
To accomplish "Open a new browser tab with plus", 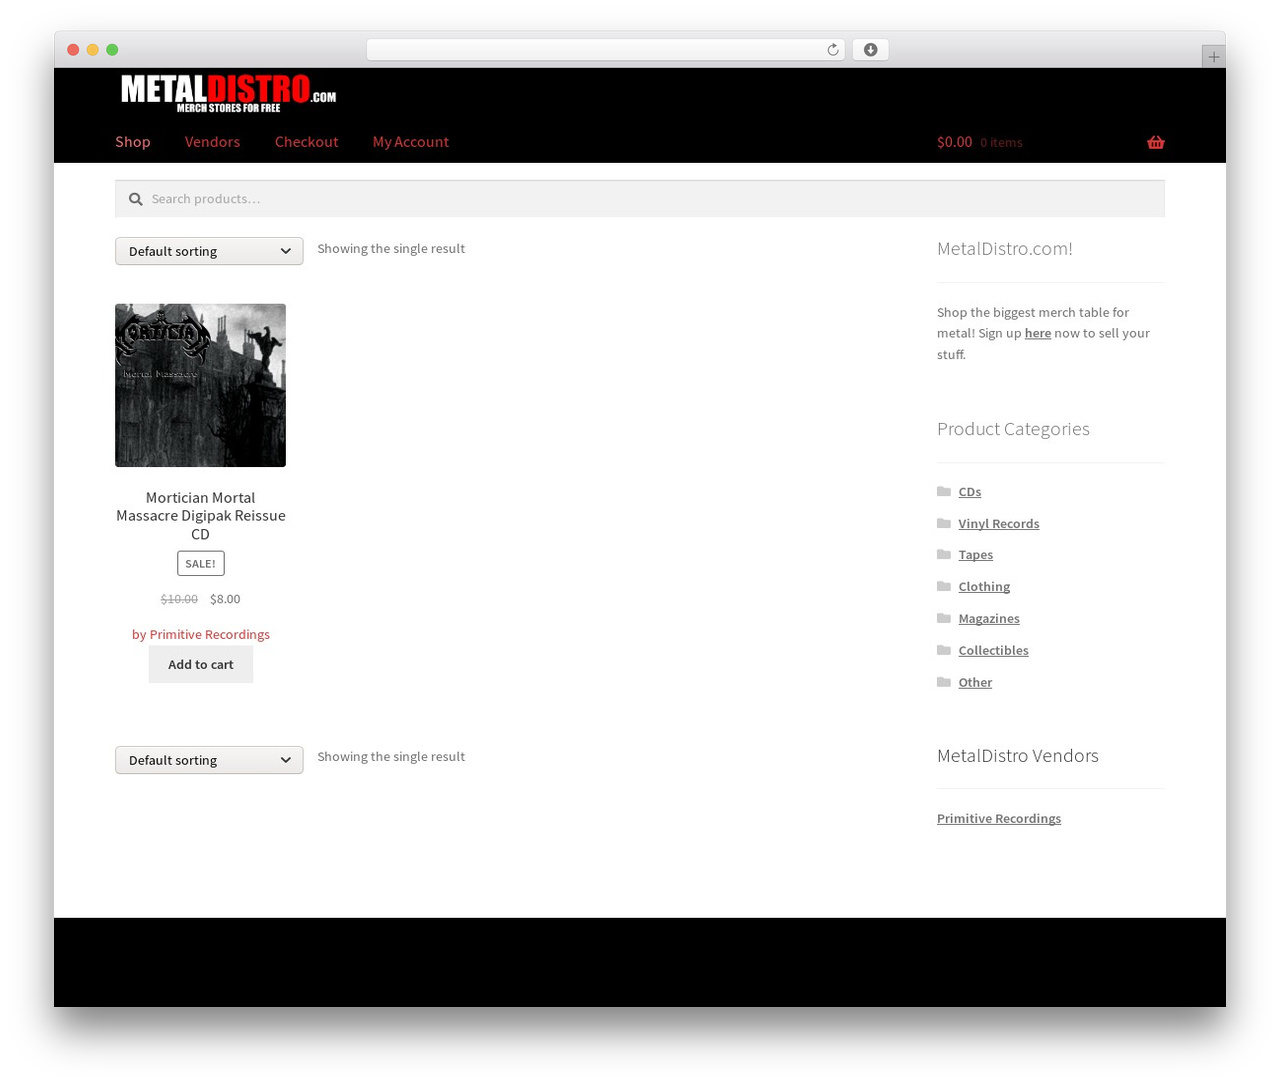I will click(1213, 57).
